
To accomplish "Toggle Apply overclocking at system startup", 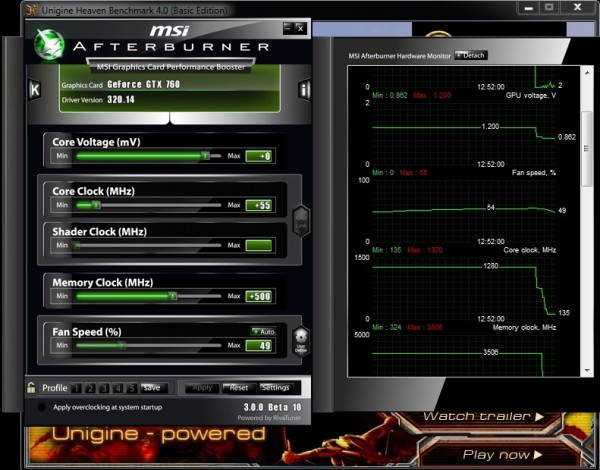I will coord(42,407).
